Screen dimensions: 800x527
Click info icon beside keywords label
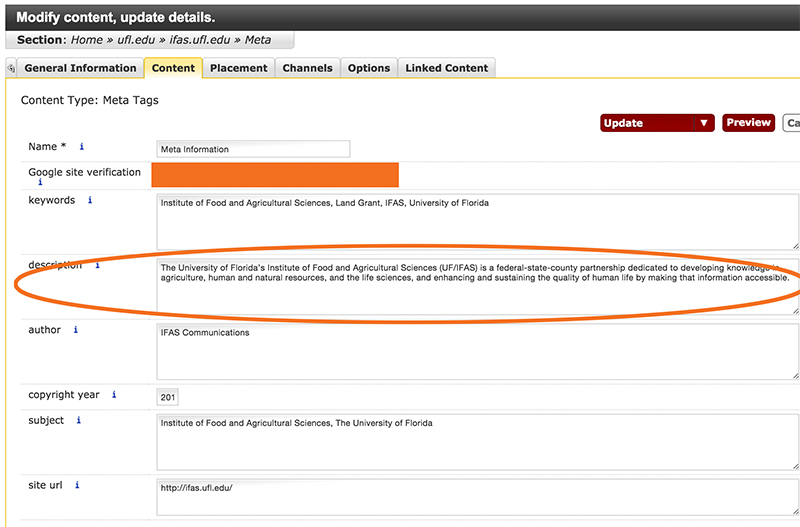tap(90, 200)
